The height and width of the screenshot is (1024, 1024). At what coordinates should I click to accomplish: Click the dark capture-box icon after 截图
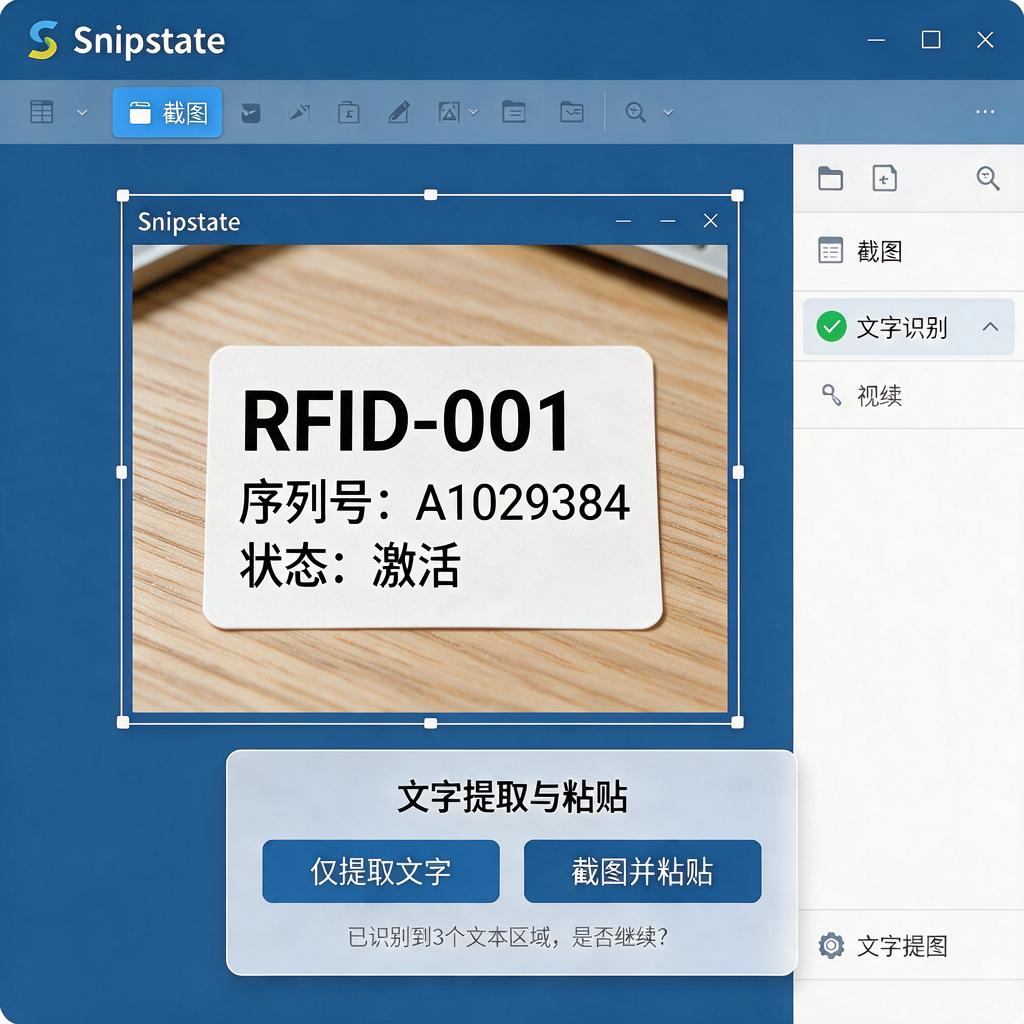(251, 113)
